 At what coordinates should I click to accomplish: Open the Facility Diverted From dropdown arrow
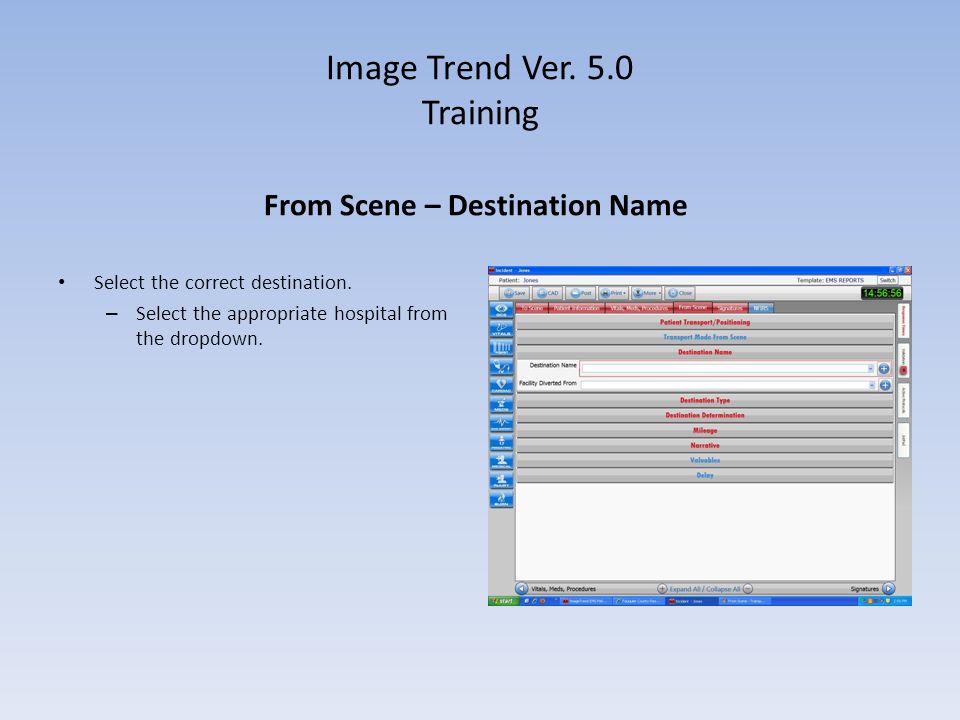[871, 385]
